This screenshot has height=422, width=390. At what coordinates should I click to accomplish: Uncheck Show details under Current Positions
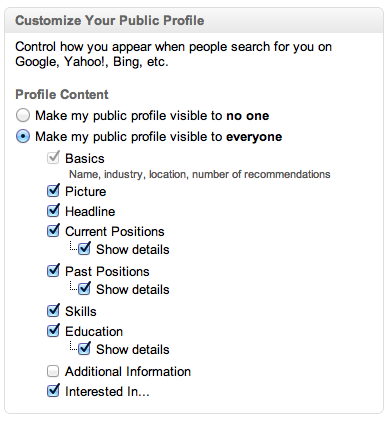click(x=84, y=248)
